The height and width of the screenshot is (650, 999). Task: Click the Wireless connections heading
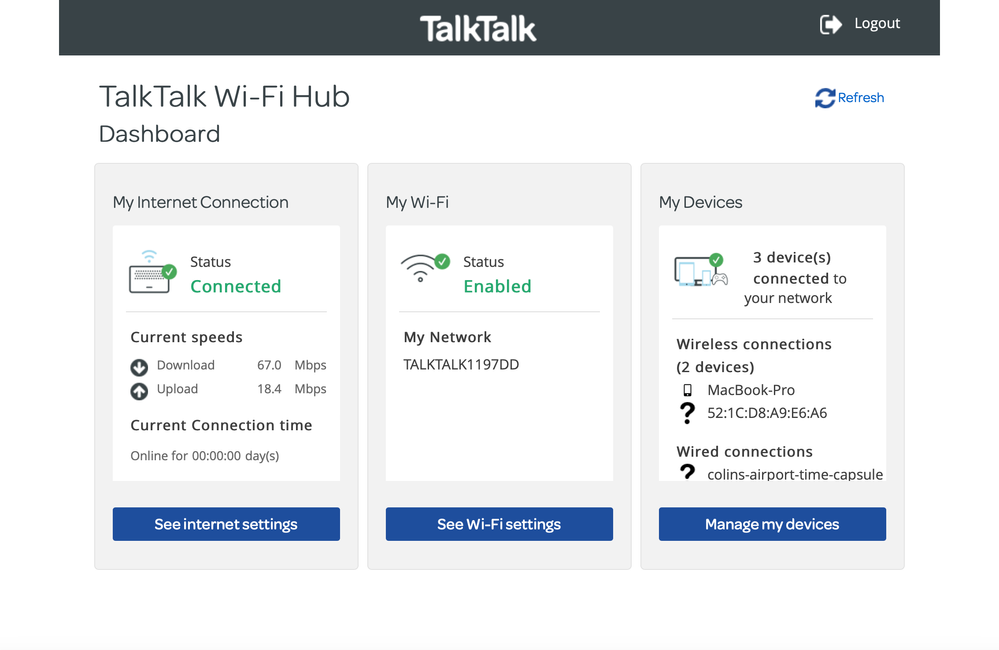pos(753,344)
